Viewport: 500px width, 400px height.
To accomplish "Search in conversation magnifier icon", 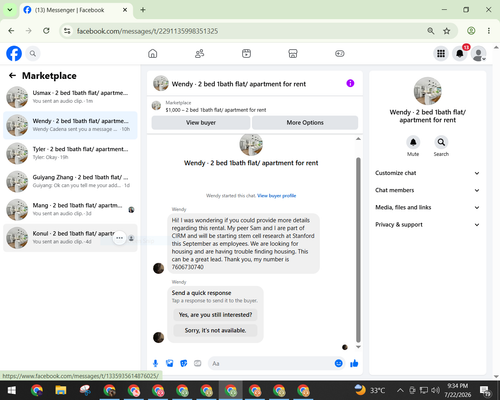I will 441,142.
